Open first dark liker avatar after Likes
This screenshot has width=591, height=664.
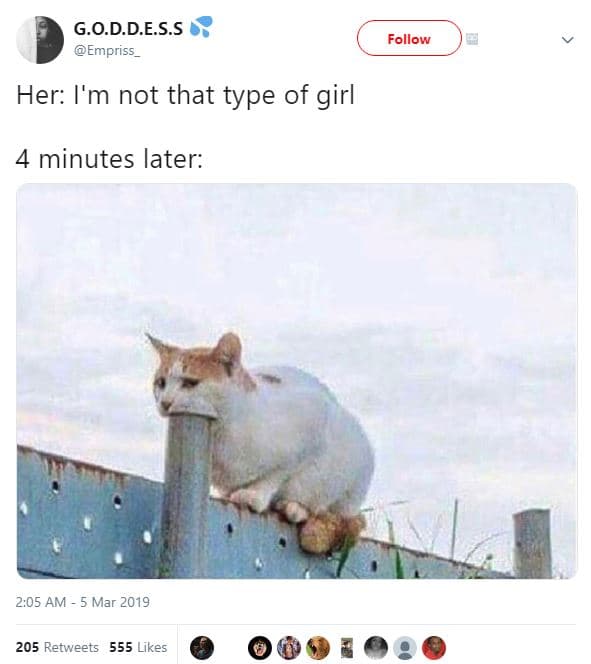(x=202, y=647)
